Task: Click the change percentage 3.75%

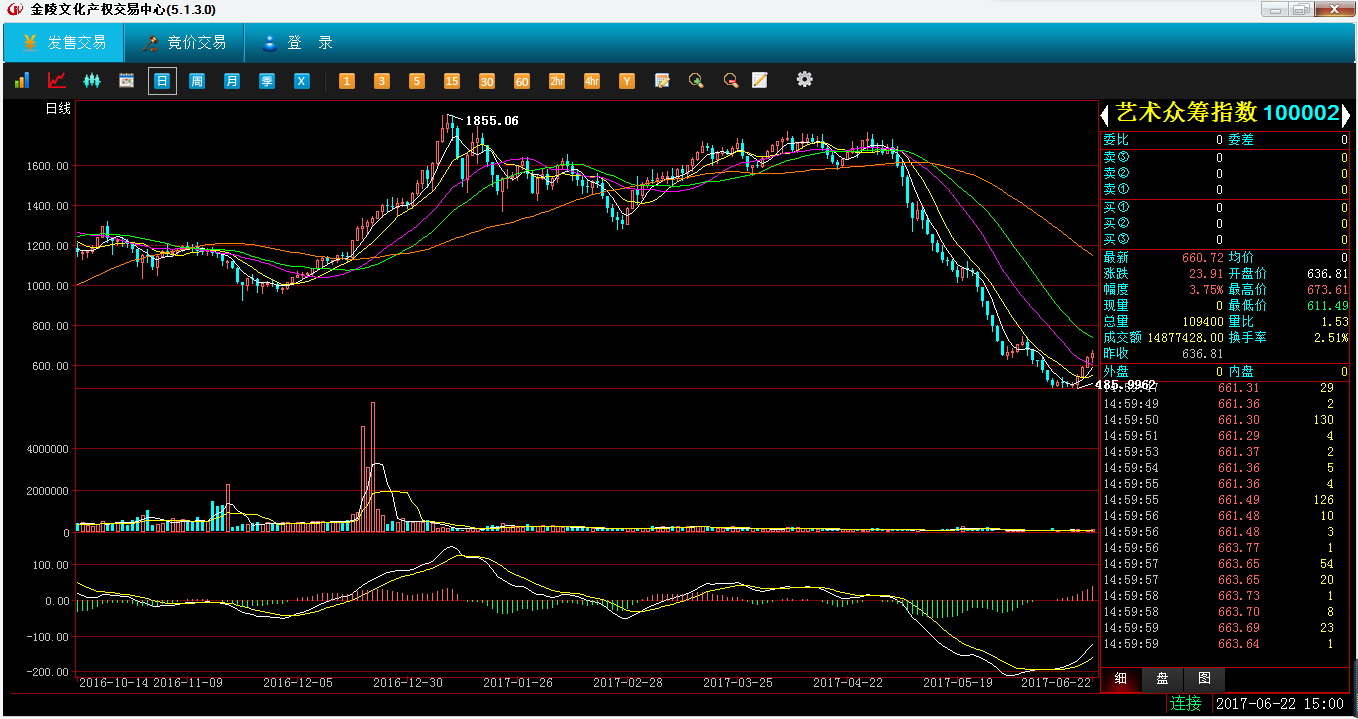Action: (1206, 290)
